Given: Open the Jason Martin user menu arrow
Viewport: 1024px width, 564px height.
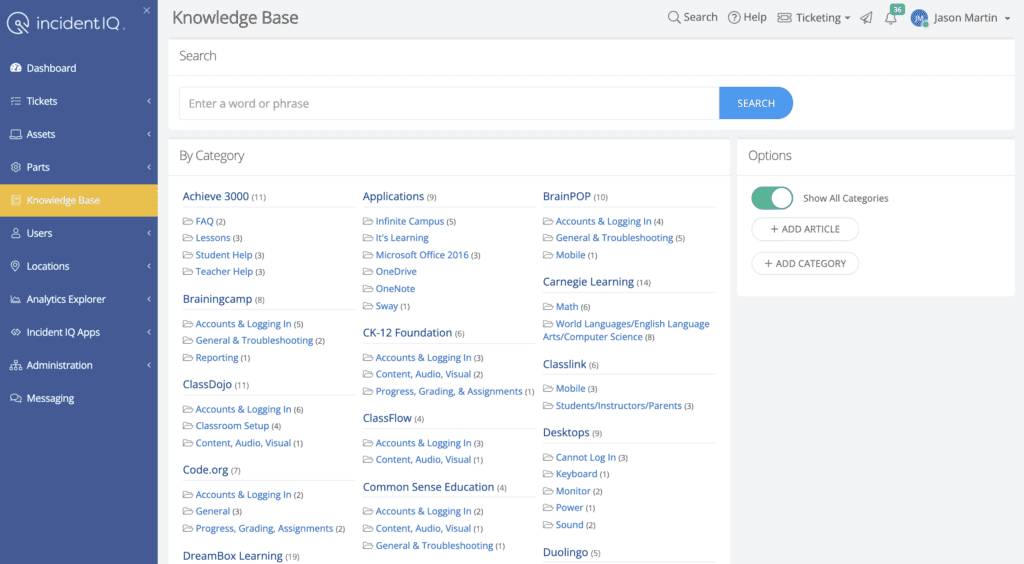Looking at the screenshot, I should click(1007, 18).
